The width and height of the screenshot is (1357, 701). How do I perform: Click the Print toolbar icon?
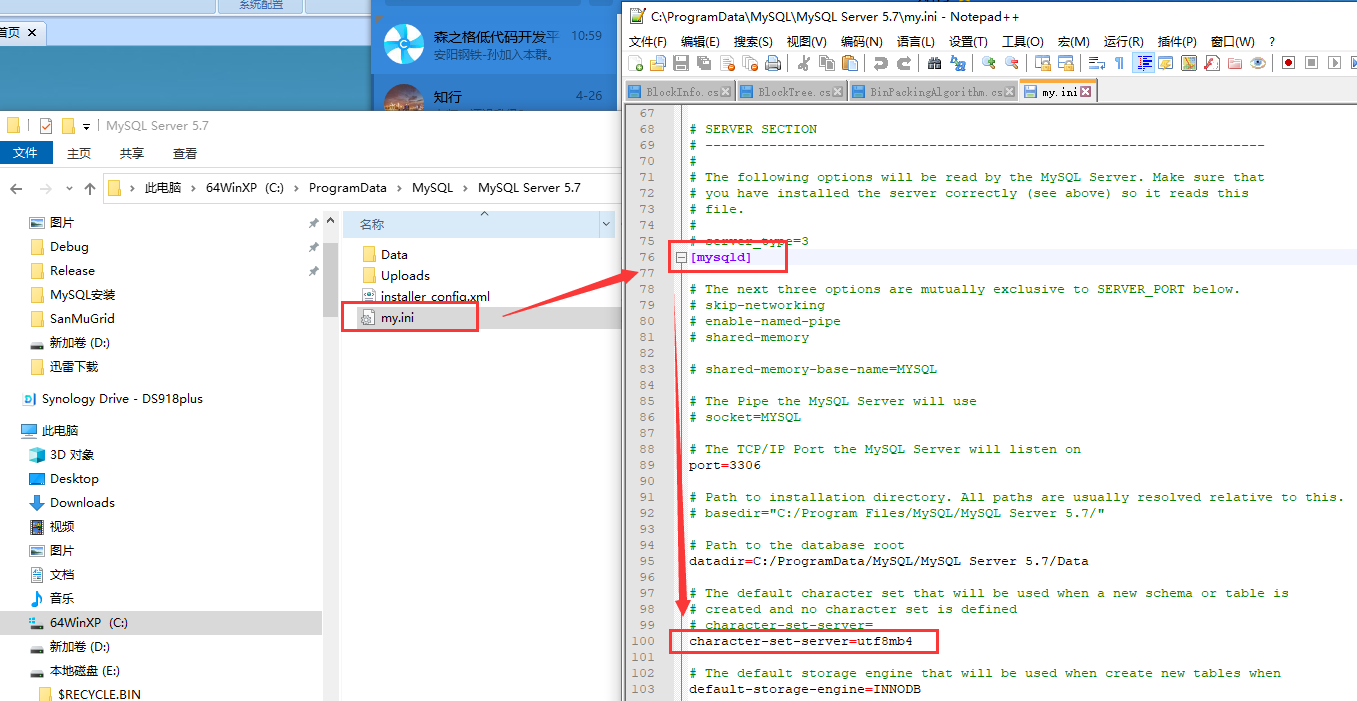[773, 63]
